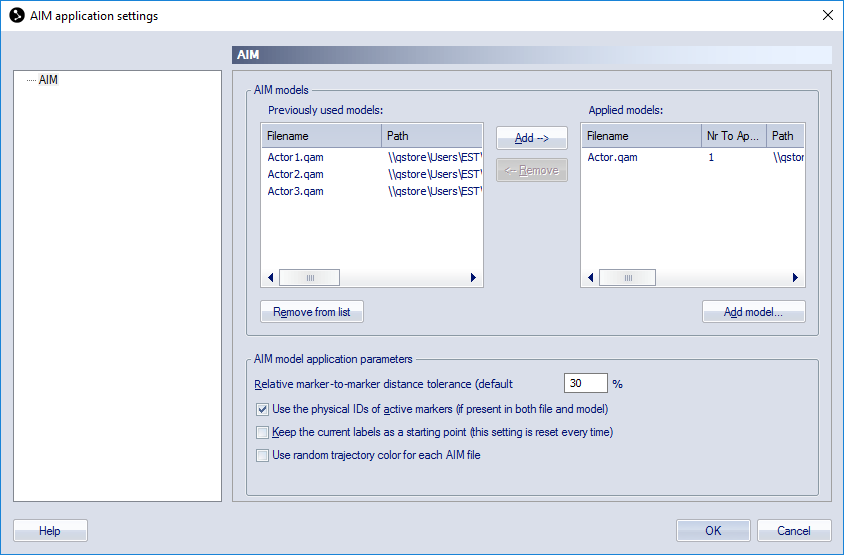
Task: Select Actor.qam in Applied models list
Action: (613, 157)
